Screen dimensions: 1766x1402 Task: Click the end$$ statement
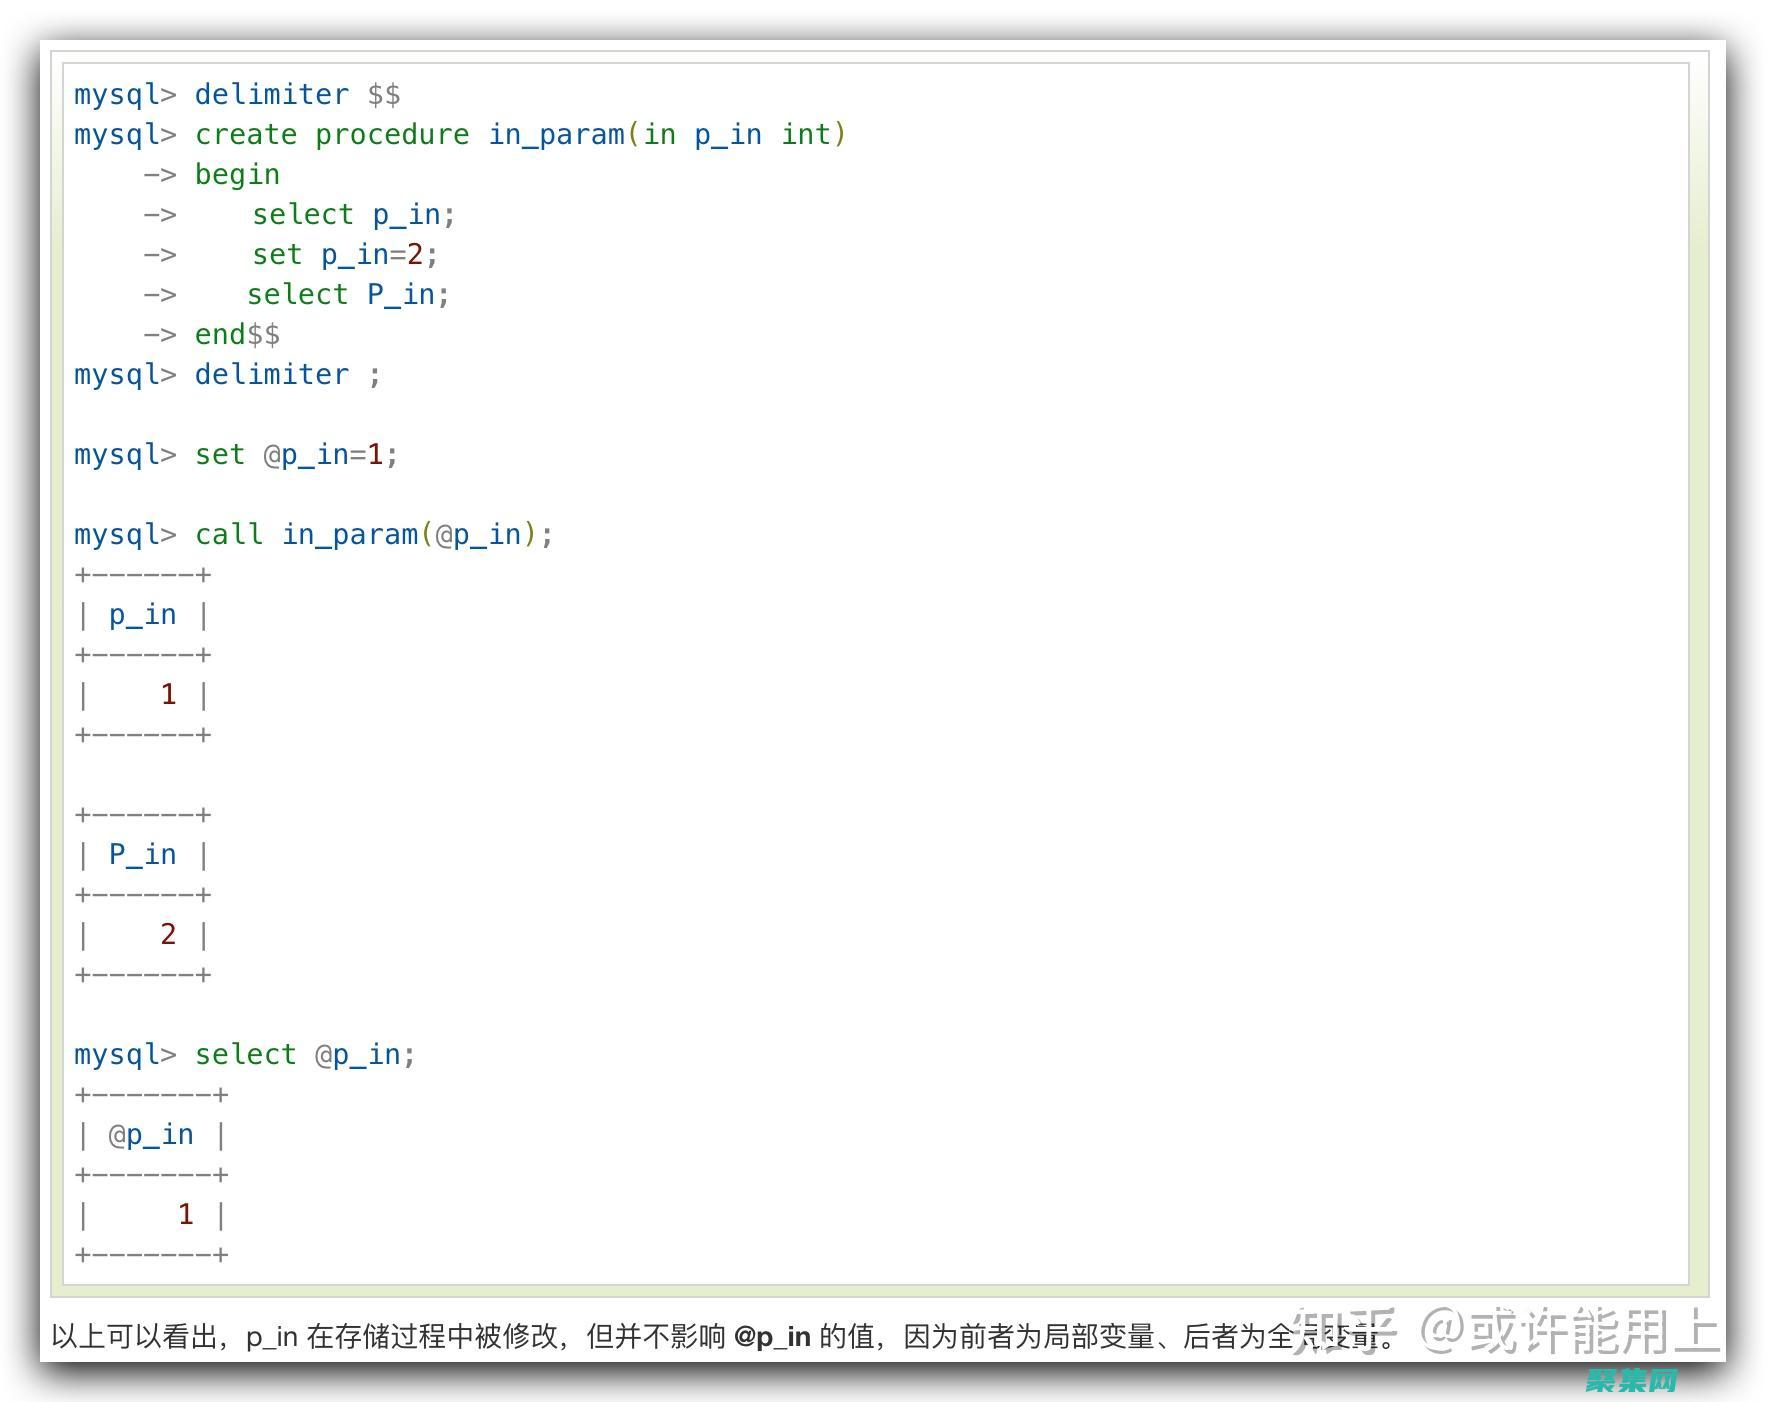[x=236, y=333]
